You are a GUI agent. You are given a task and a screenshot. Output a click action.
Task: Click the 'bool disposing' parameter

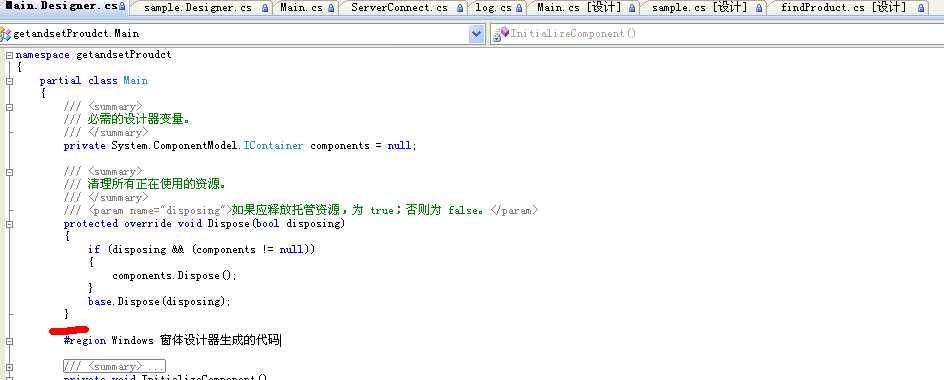(x=298, y=223)
